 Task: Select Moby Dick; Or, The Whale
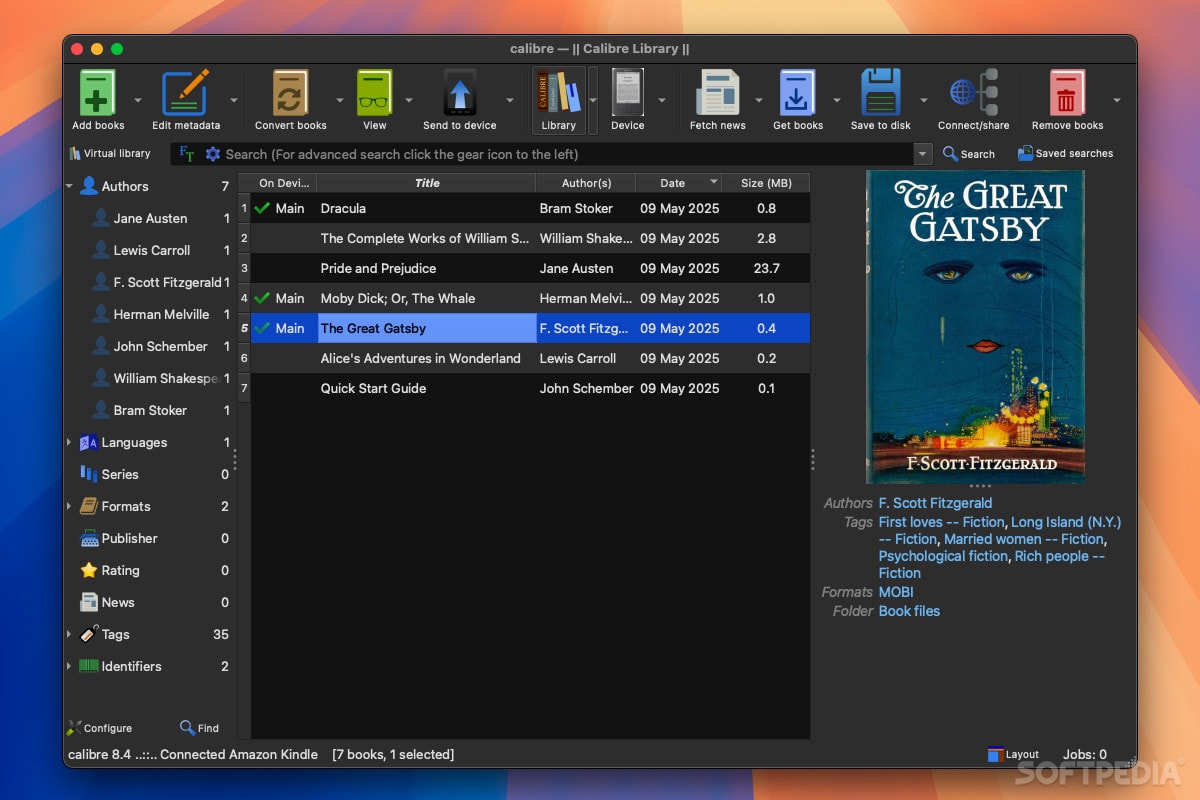530,298
